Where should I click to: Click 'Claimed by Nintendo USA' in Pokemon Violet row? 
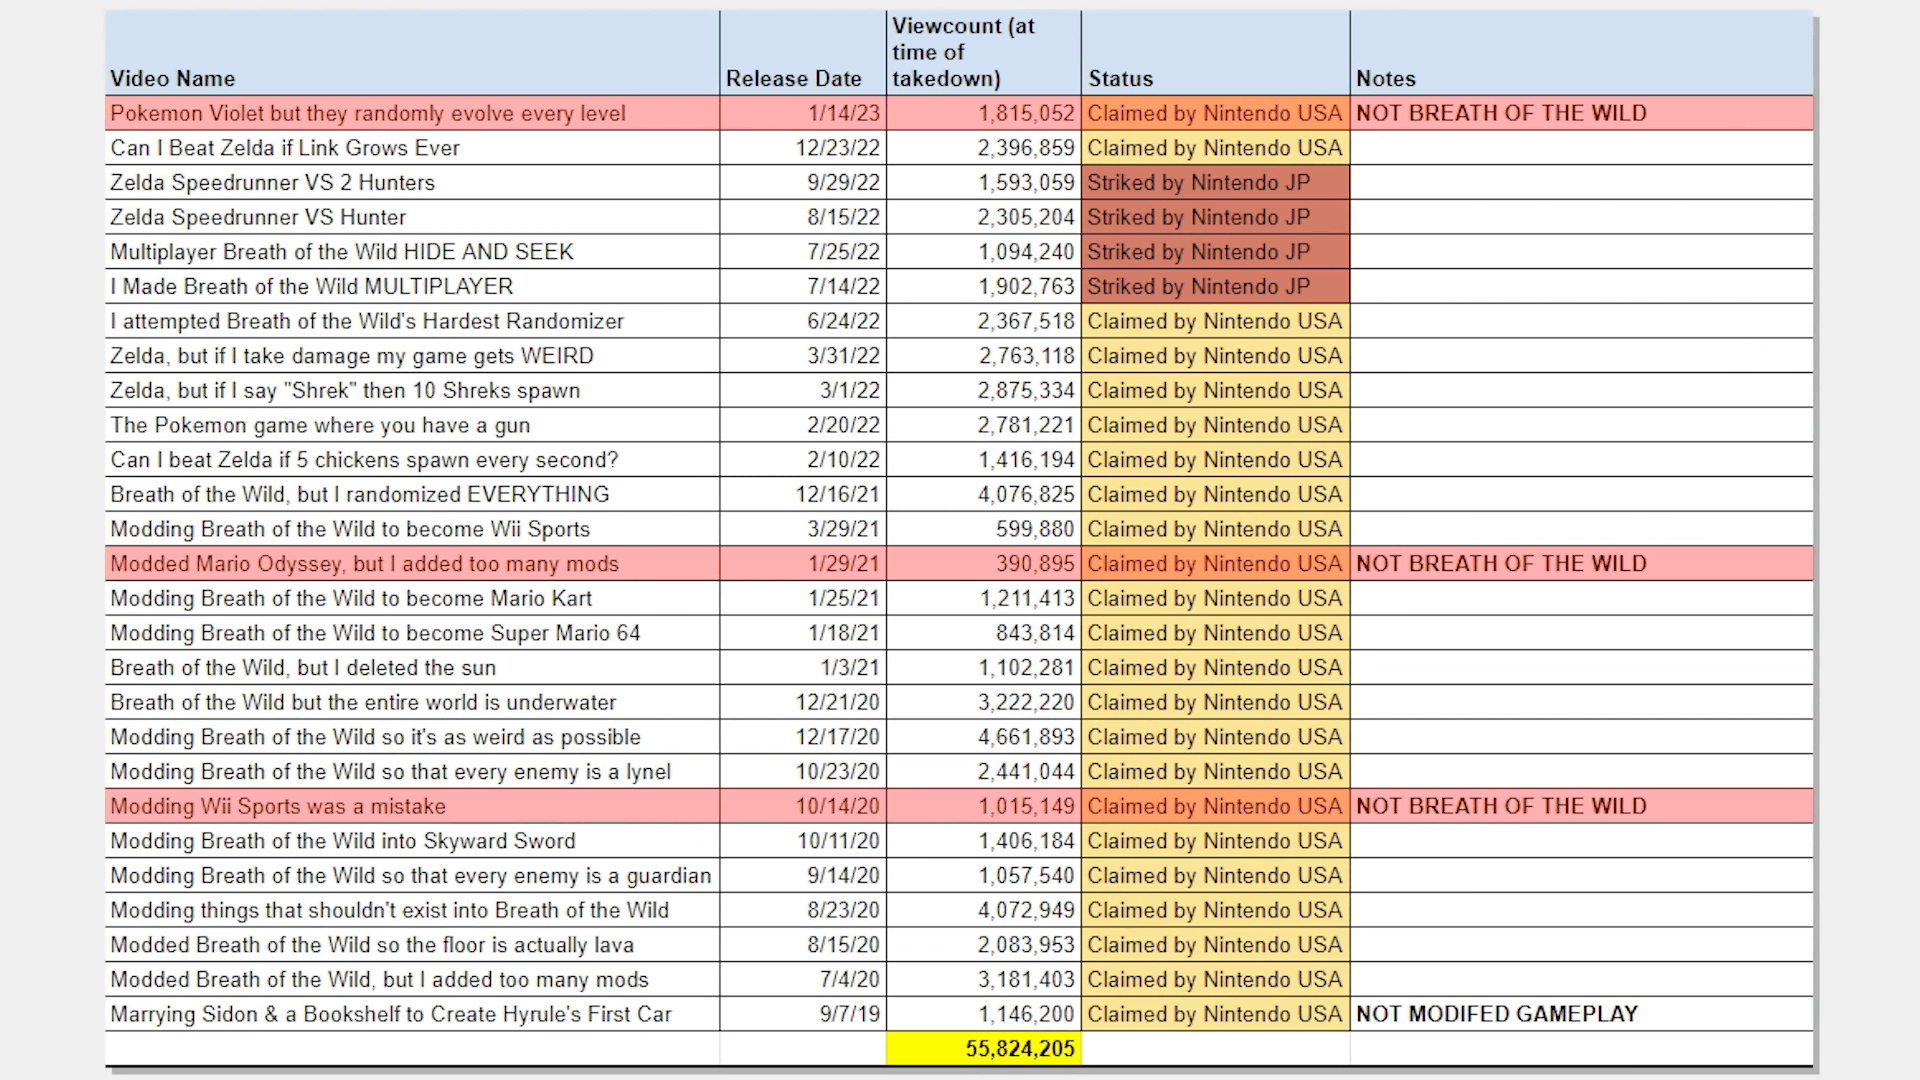[x=1215, y=114]
